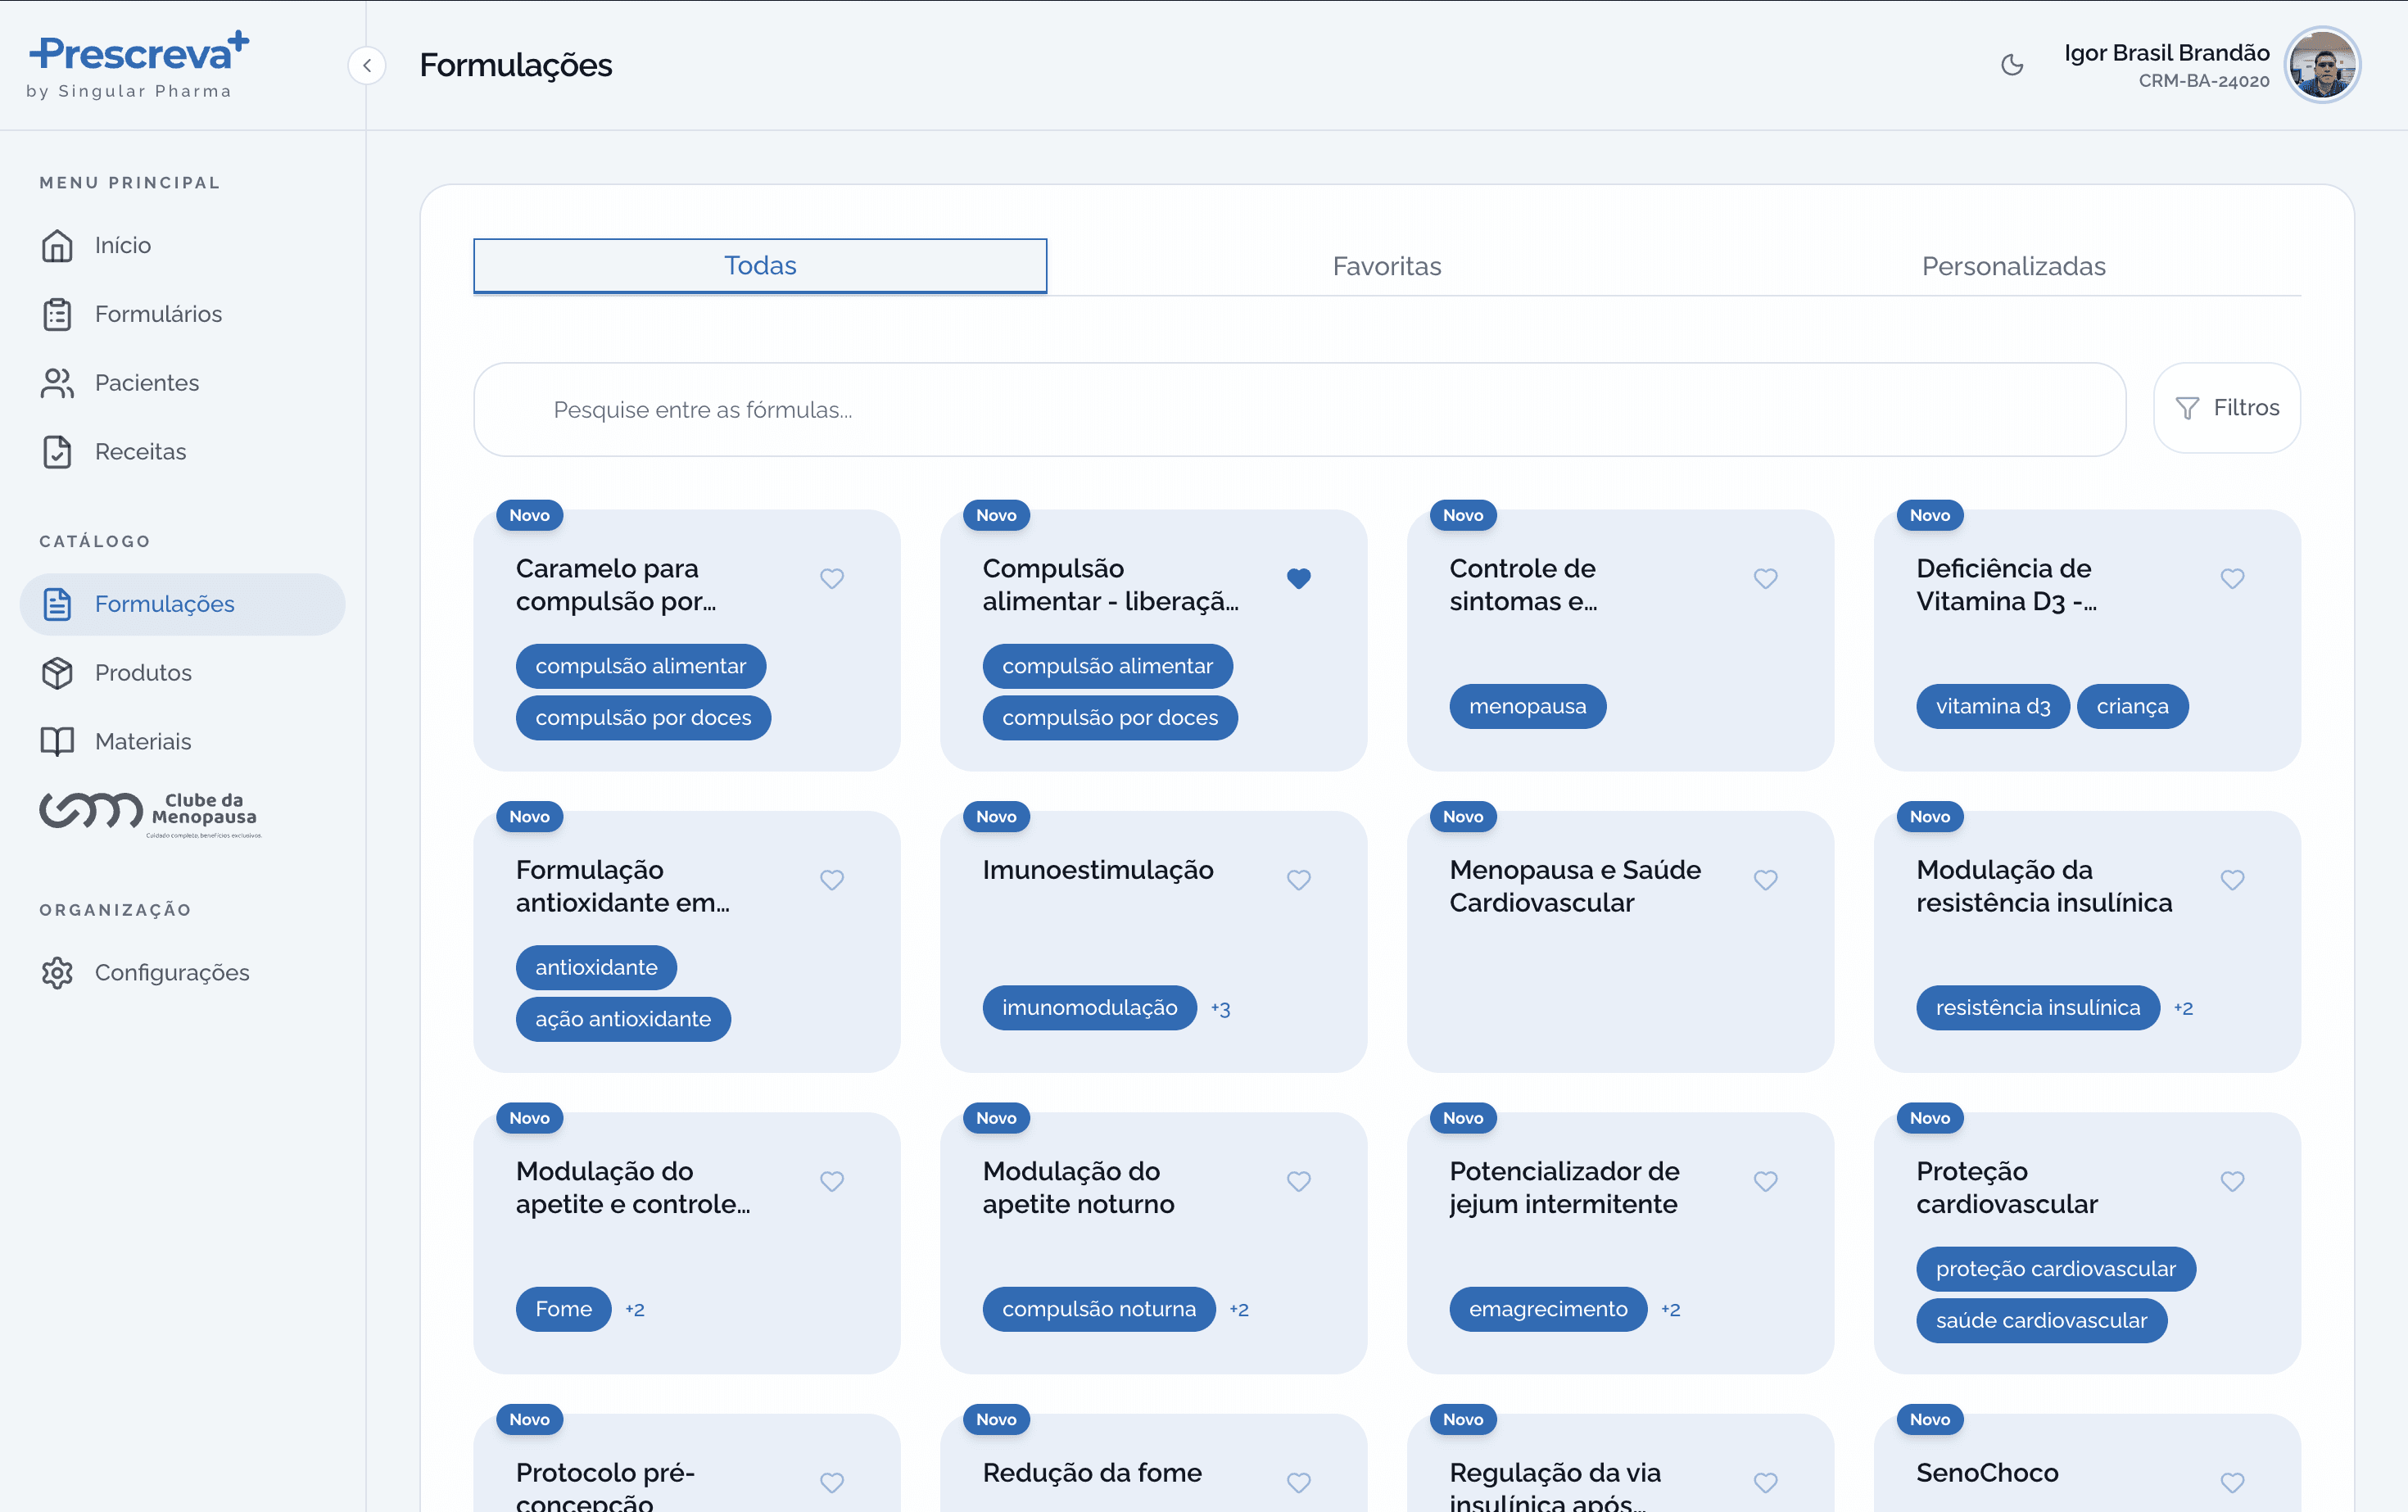Switch to the Favoritas tab
The image size is (2408, 1512).
[x=1387, y=266]
